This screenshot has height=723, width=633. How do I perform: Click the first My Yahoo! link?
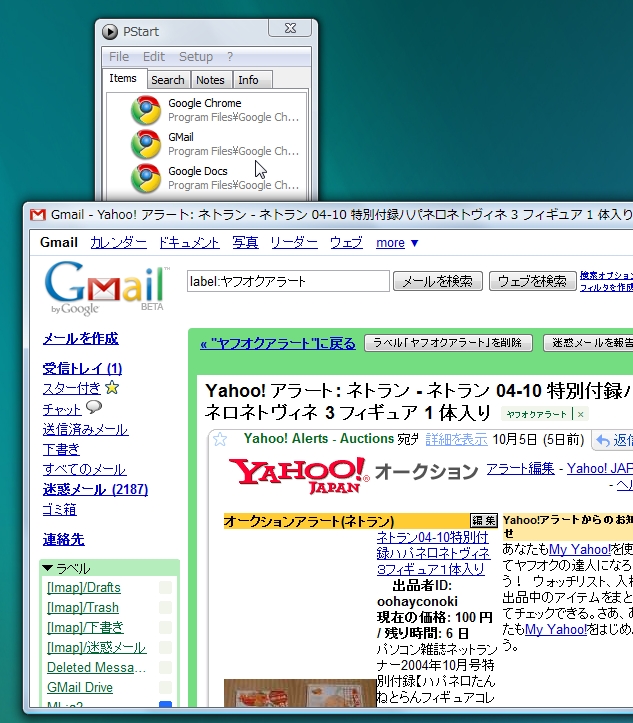coord(580,549)
